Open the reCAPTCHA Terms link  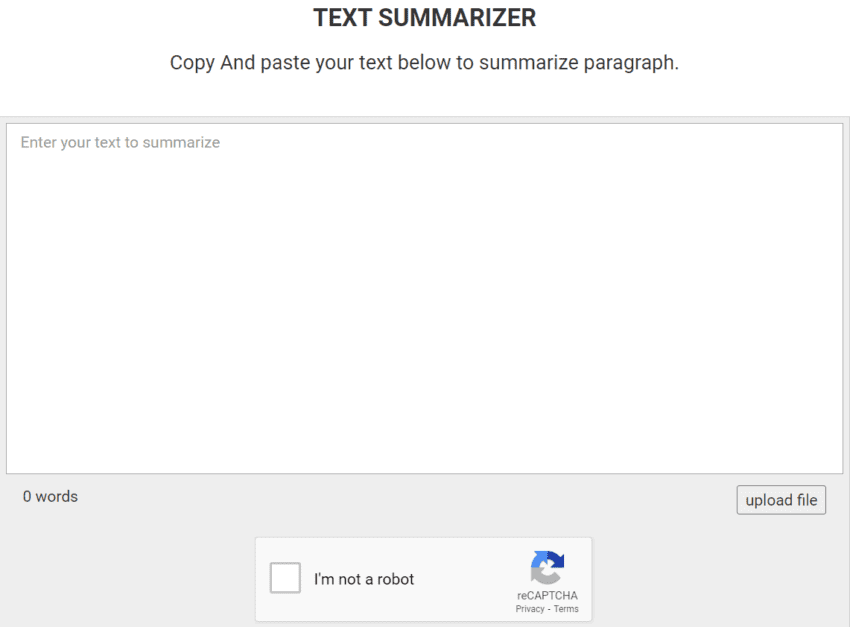point(565,608)
